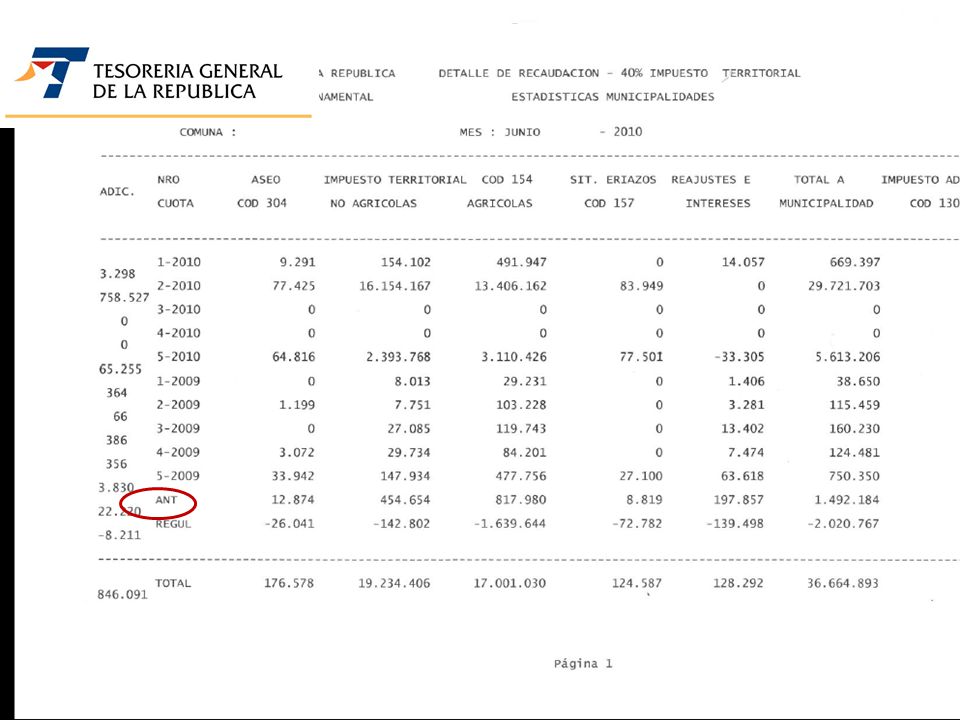Click the 'SIT. ERIAZOS' column header

pos(613,180)
